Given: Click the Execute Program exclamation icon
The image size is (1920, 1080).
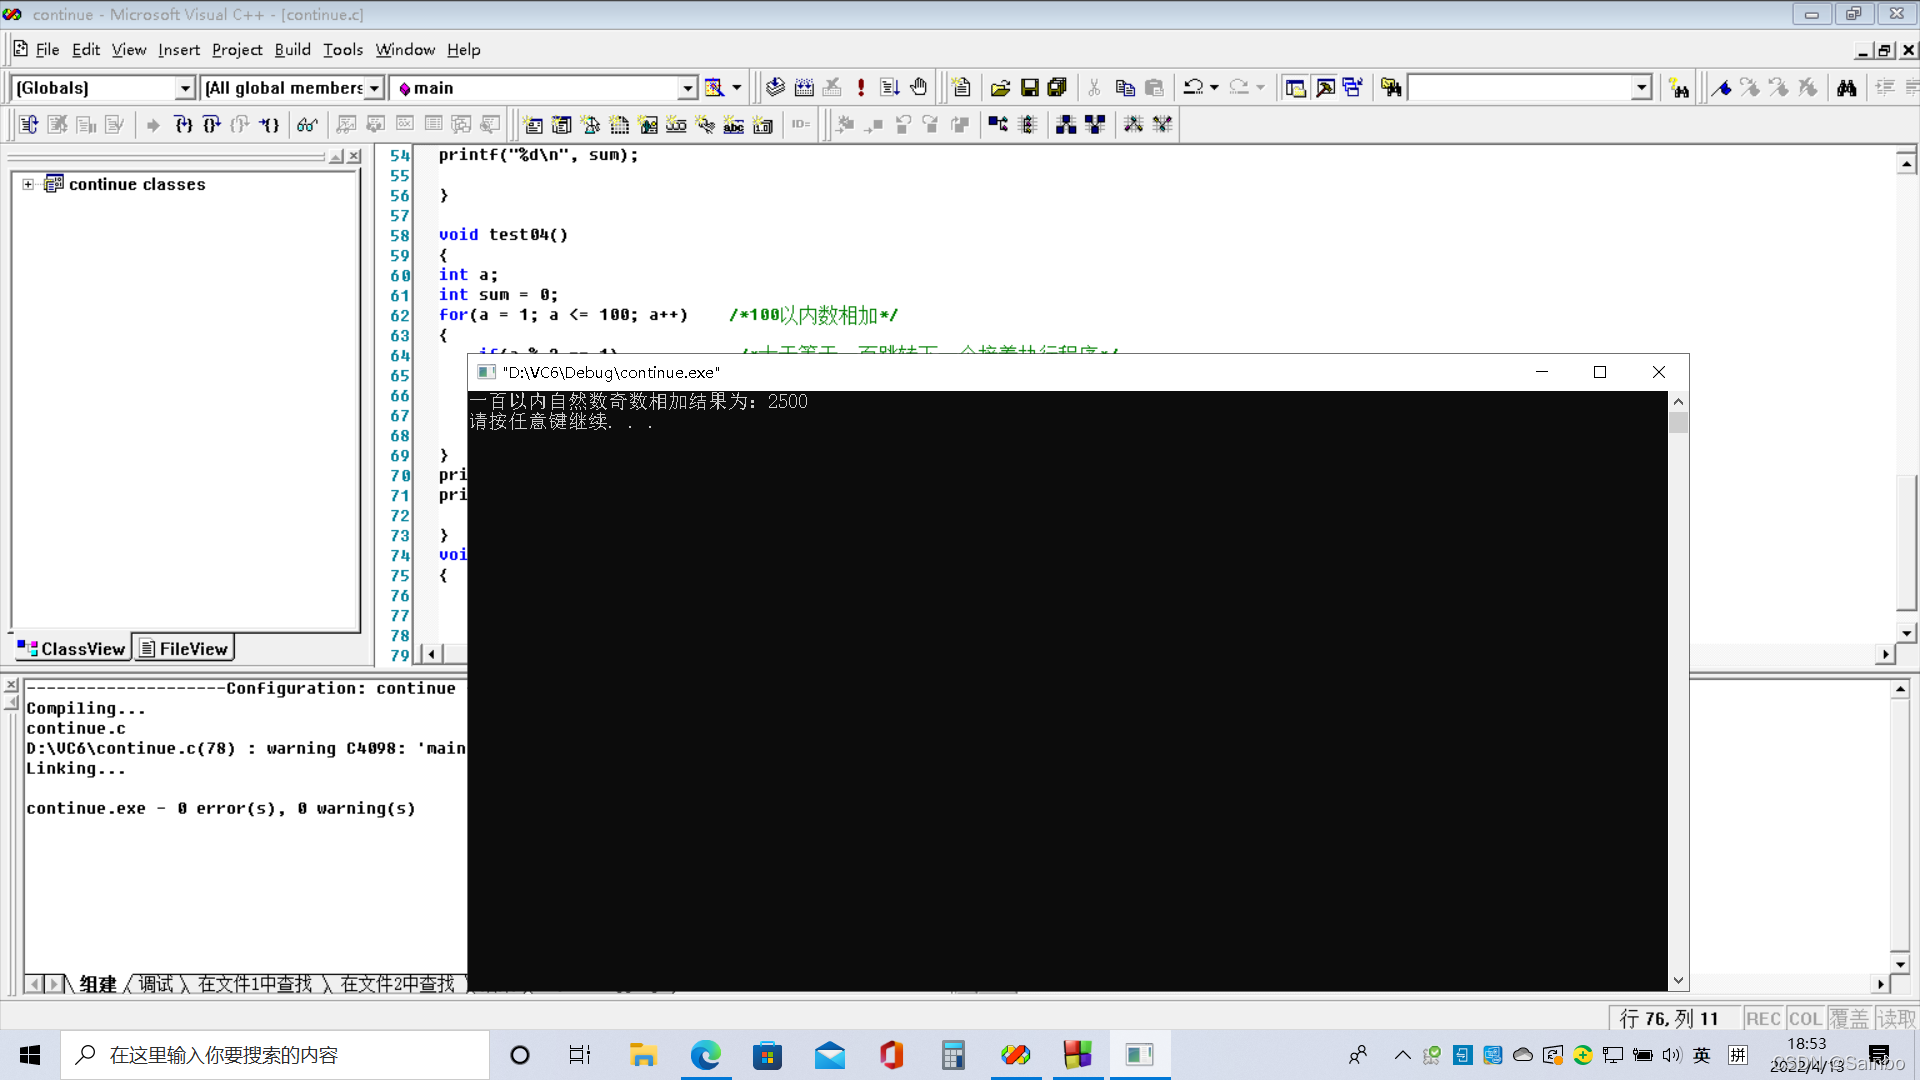Looking at the screenshot, I should point(861,88).
